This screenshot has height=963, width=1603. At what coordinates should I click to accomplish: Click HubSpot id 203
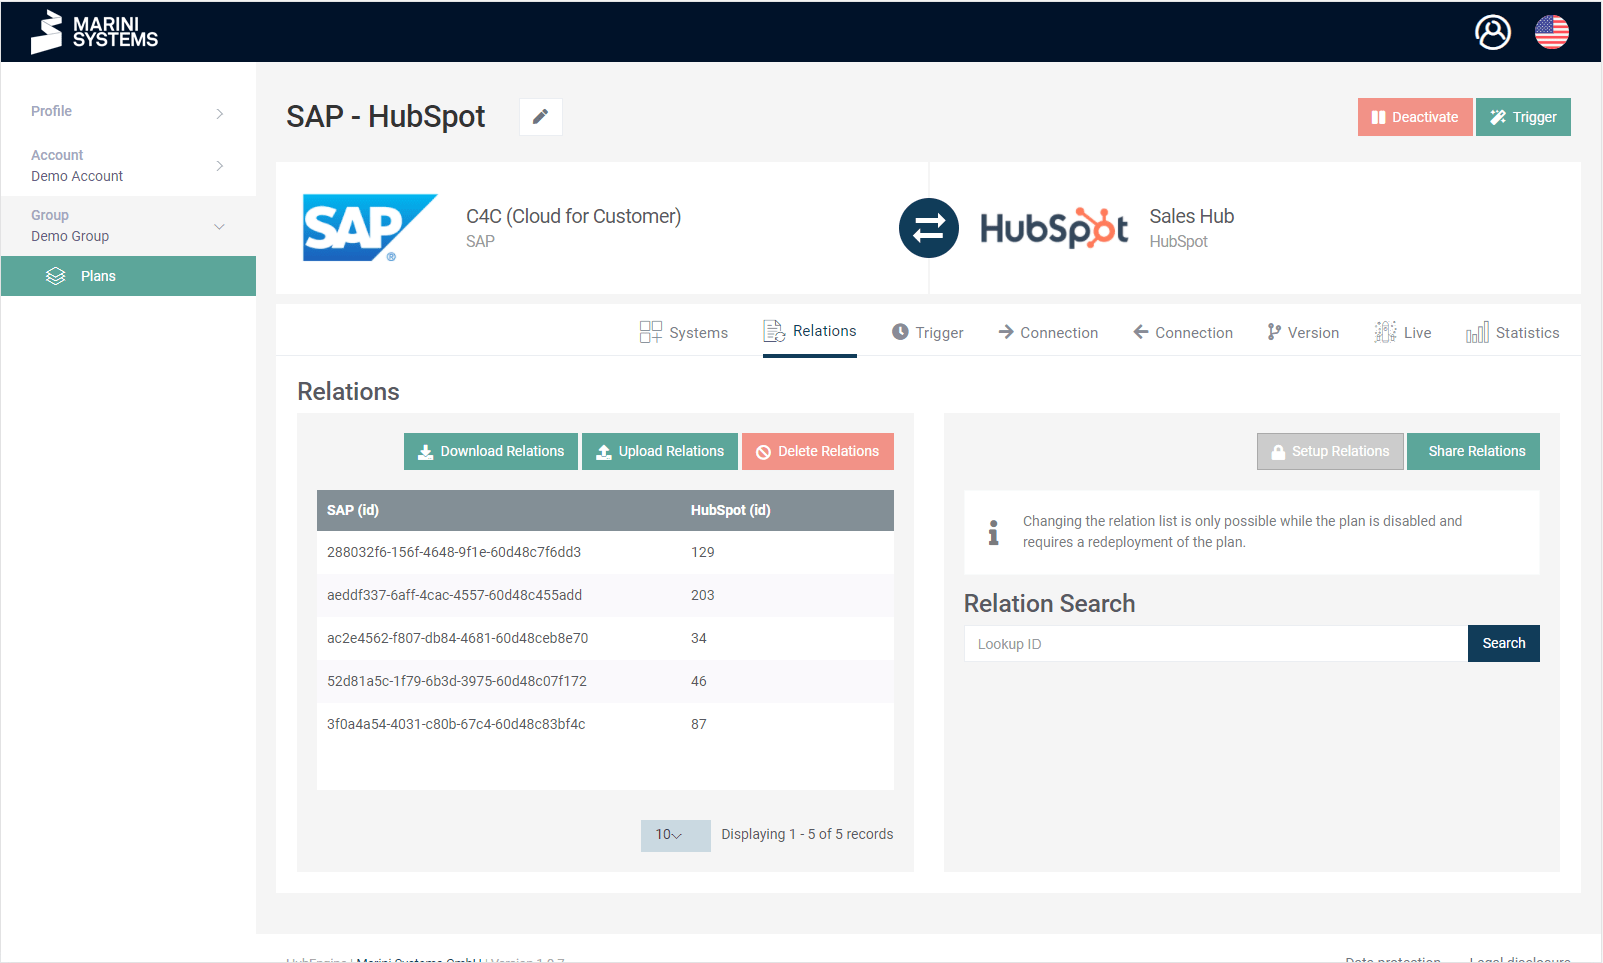tap(703, 595)
